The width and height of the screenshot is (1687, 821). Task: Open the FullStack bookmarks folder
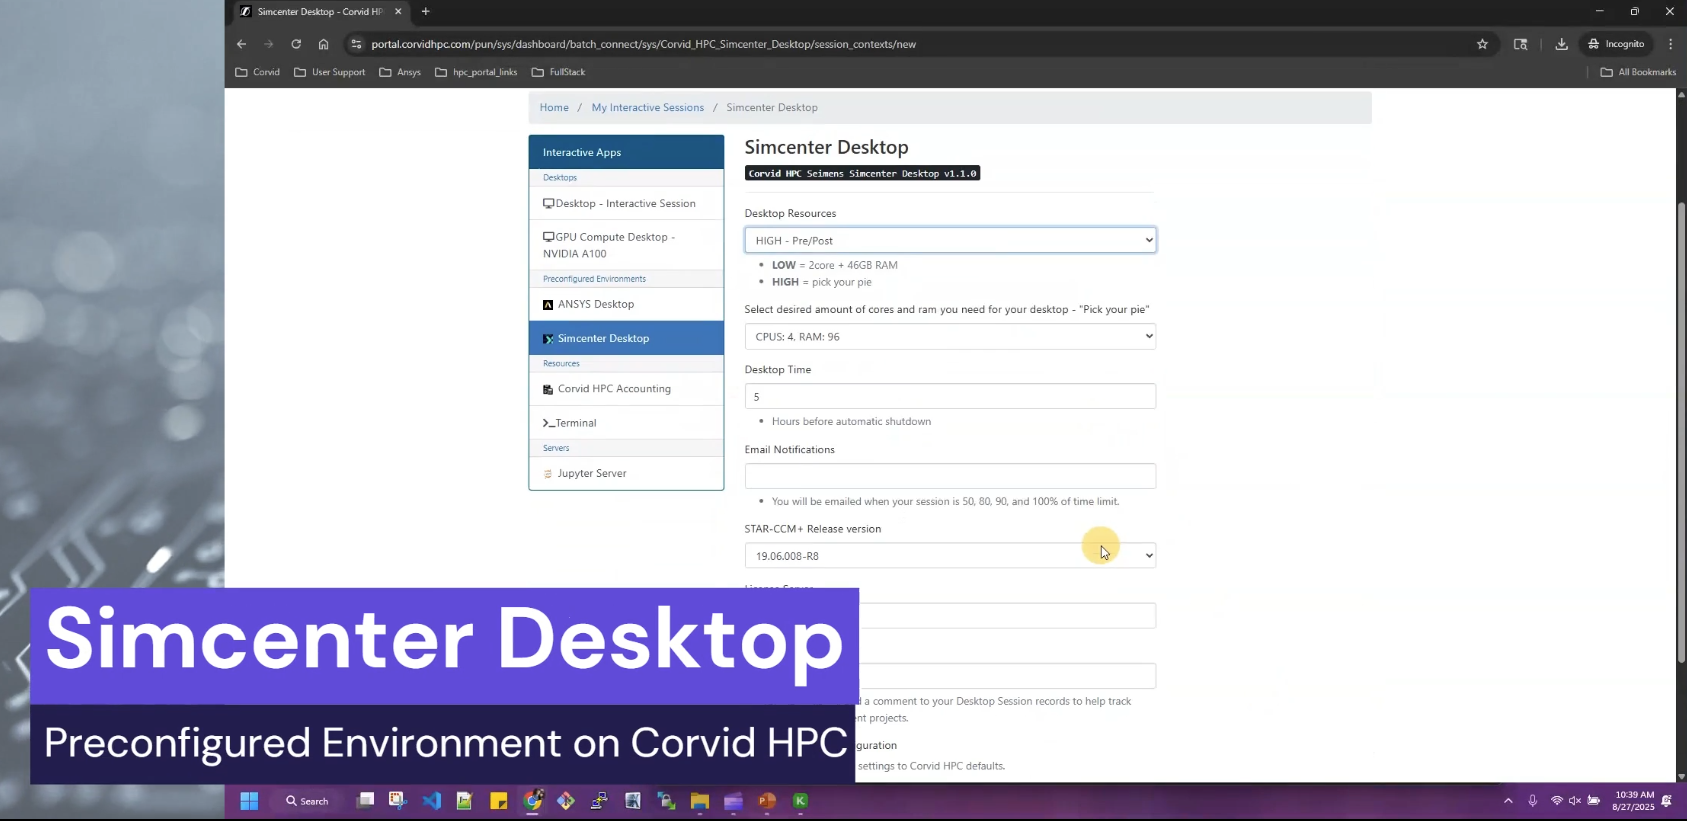(558, 72)
